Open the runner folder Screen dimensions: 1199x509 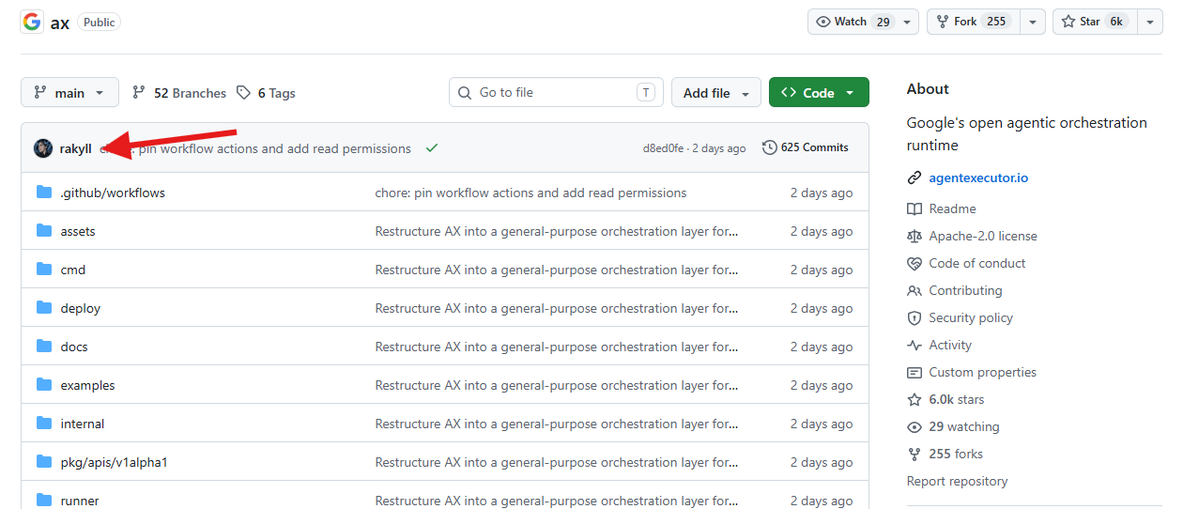tap(80, 501)
